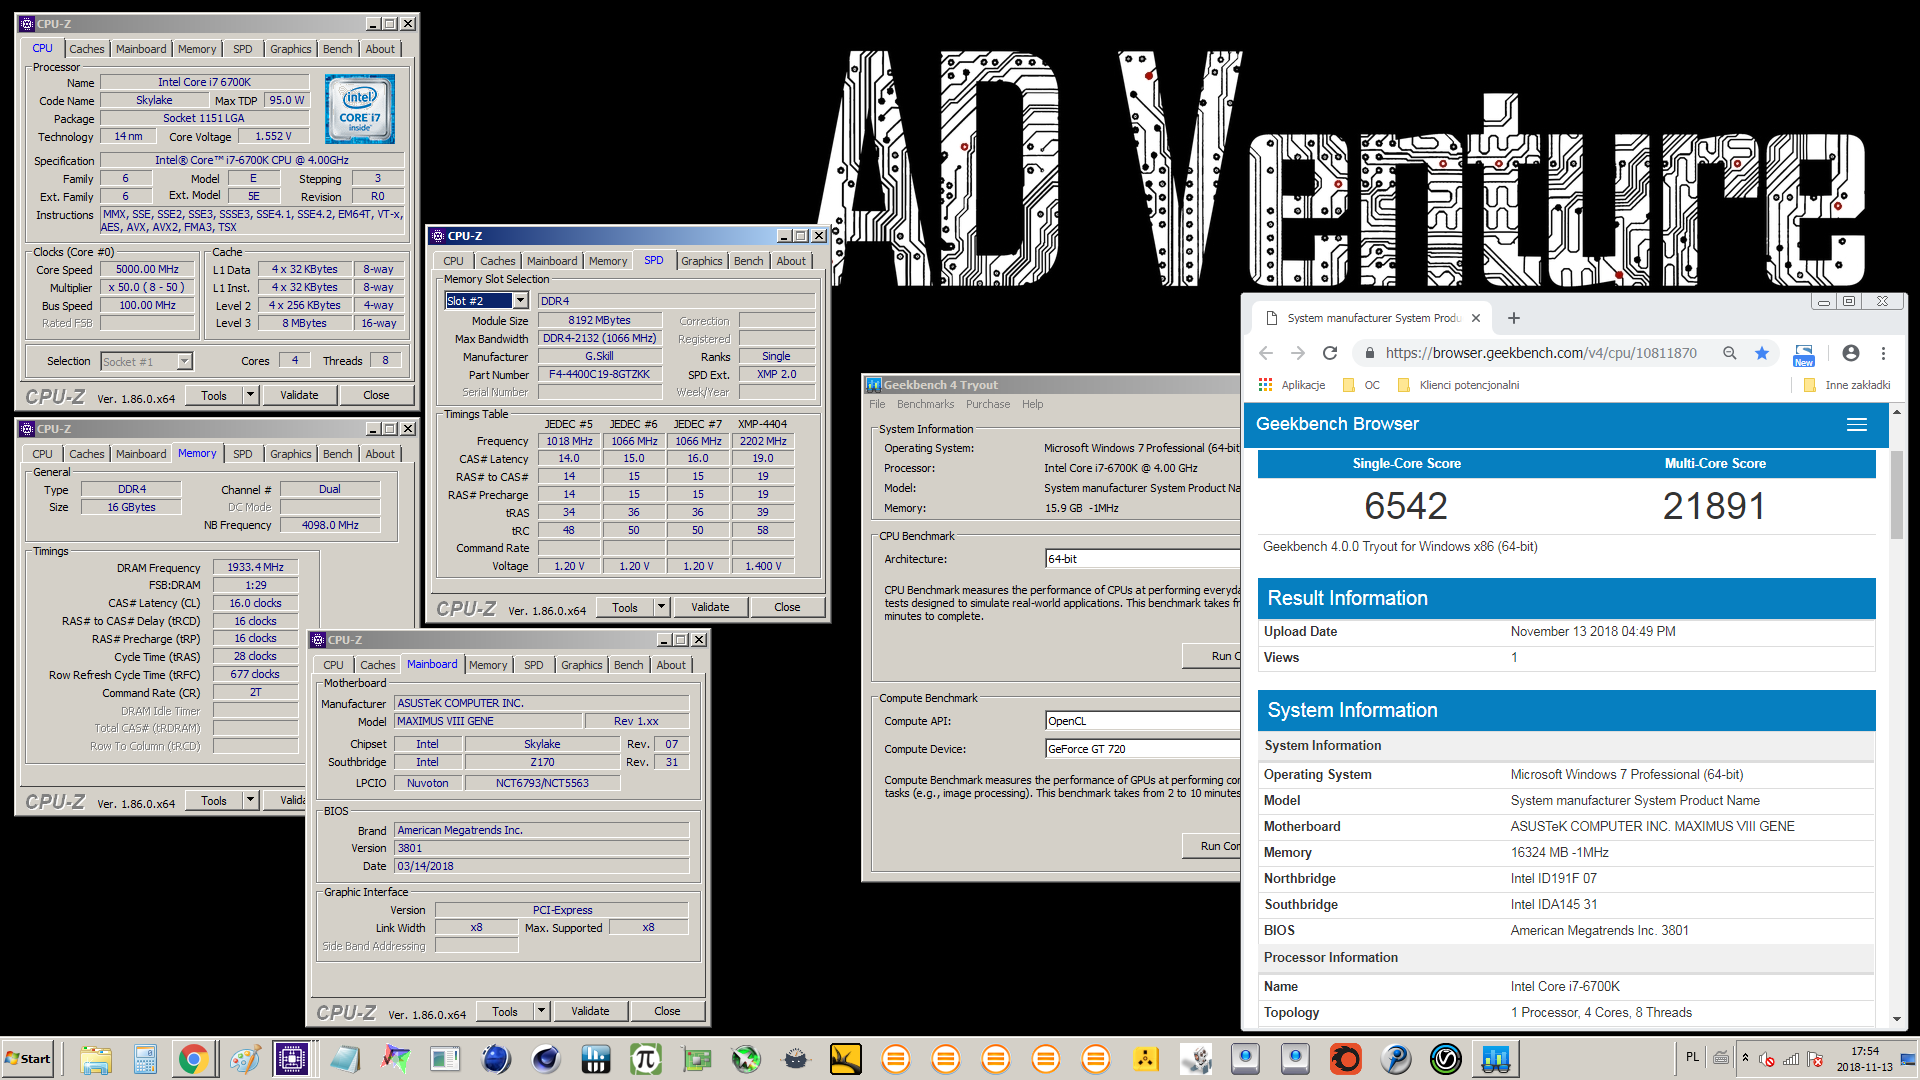The width and height of the screenshot is (1920, 1080).
Task: Switch to Caches tab in top-left CPU-Z window
Action: pos(86,49)
